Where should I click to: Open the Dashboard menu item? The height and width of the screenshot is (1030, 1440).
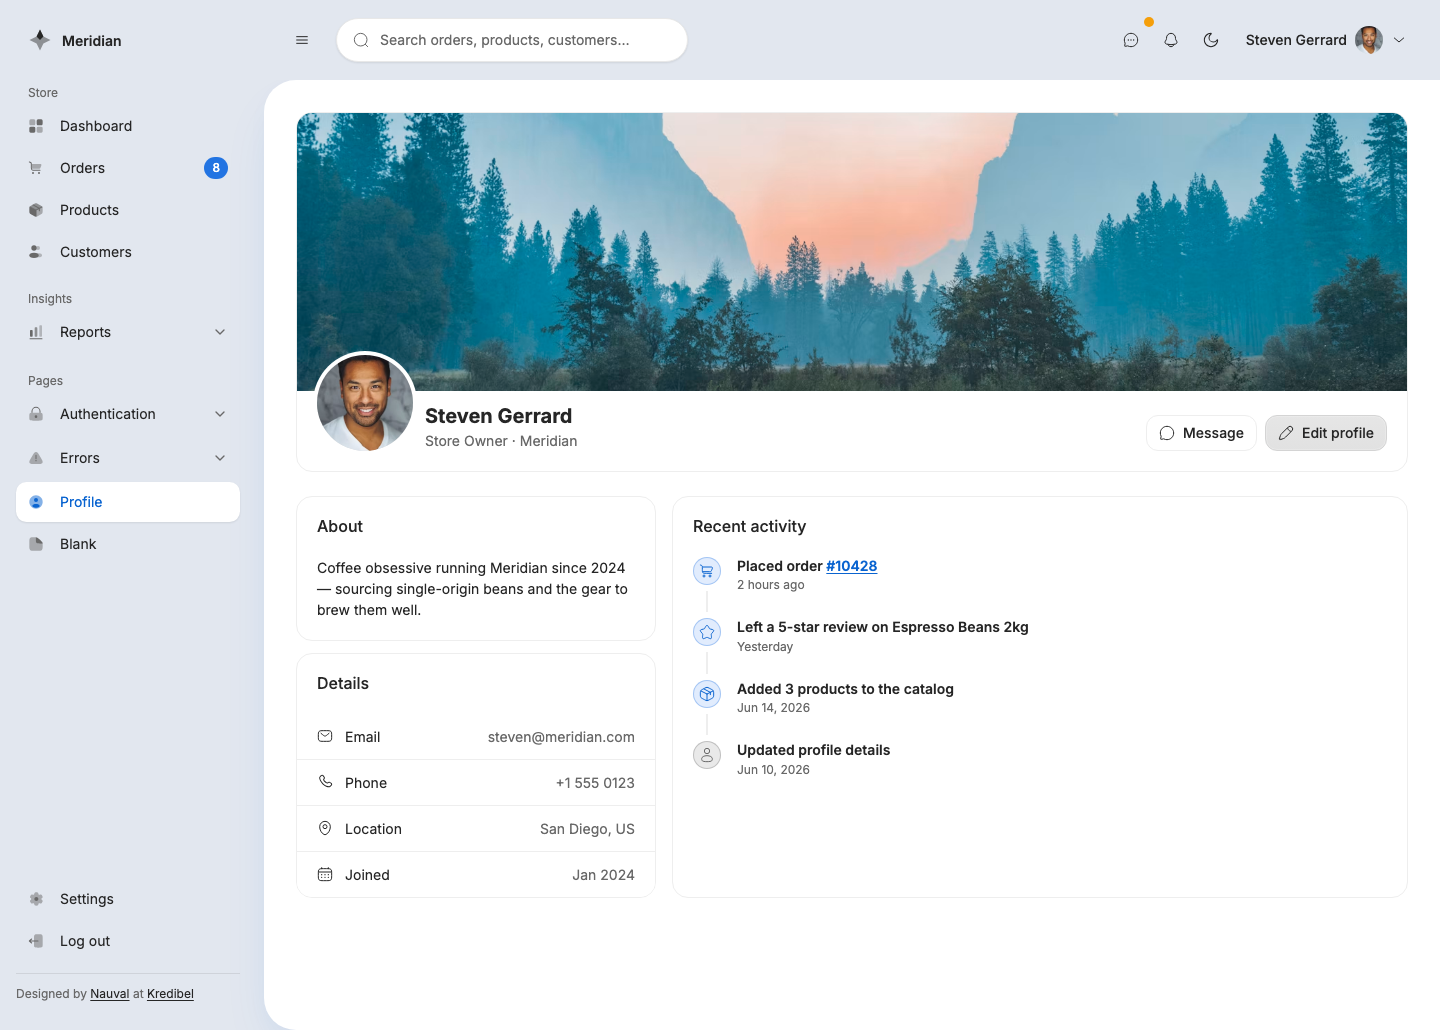pos(128,126)
